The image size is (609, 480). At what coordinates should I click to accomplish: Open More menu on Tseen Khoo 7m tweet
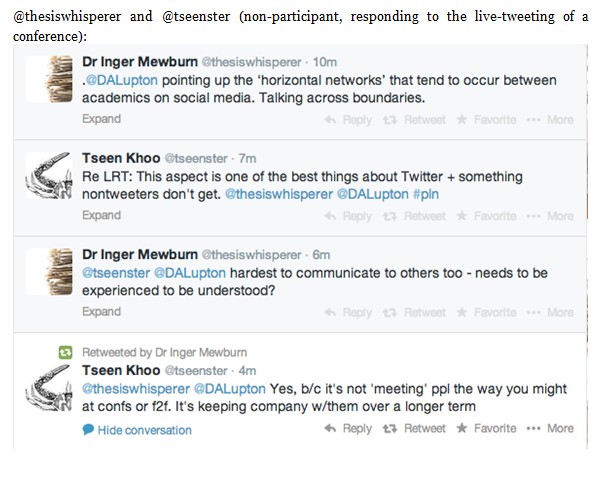(x=550, y=216)
